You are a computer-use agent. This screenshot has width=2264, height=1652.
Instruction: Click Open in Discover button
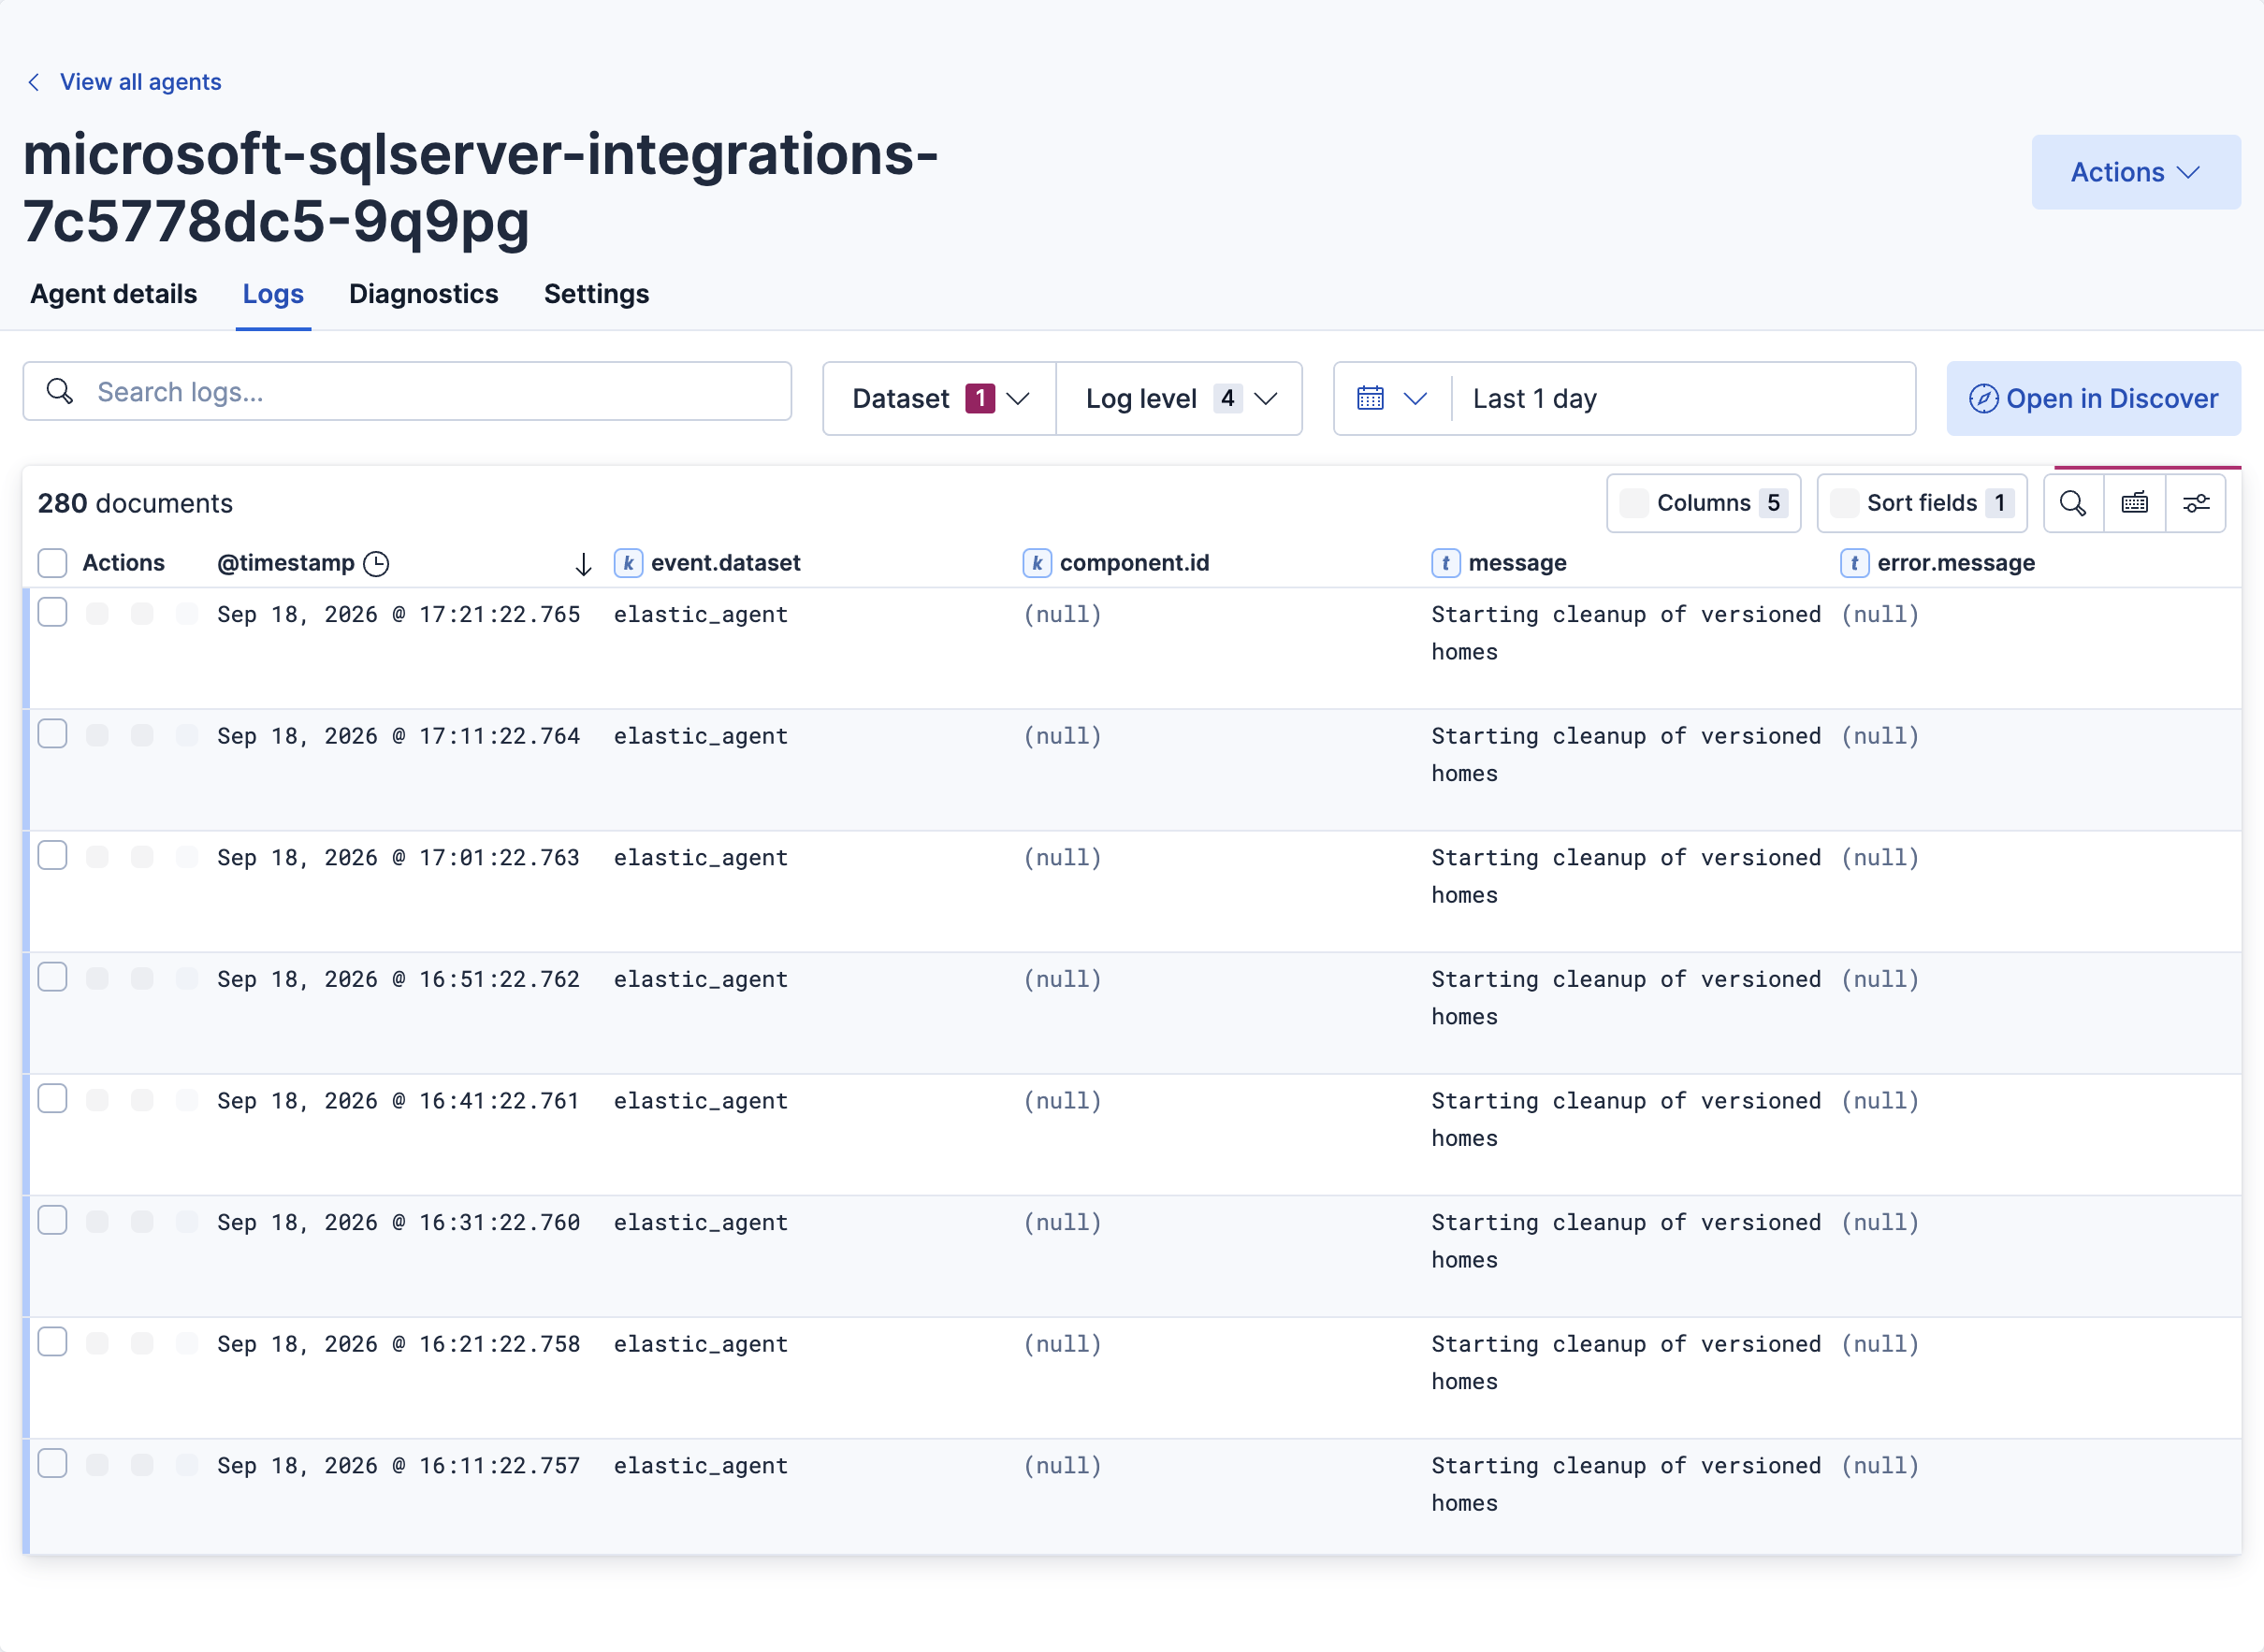[x=2093, y=398]
